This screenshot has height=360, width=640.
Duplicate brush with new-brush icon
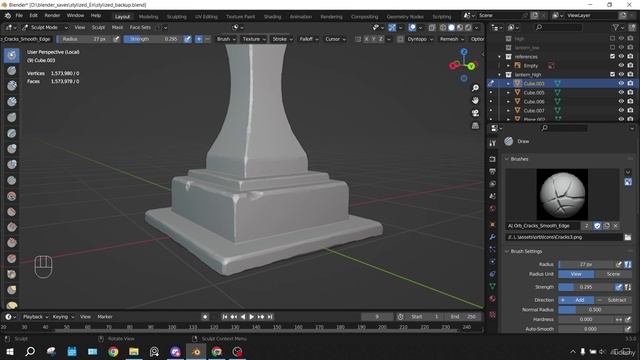607,226
